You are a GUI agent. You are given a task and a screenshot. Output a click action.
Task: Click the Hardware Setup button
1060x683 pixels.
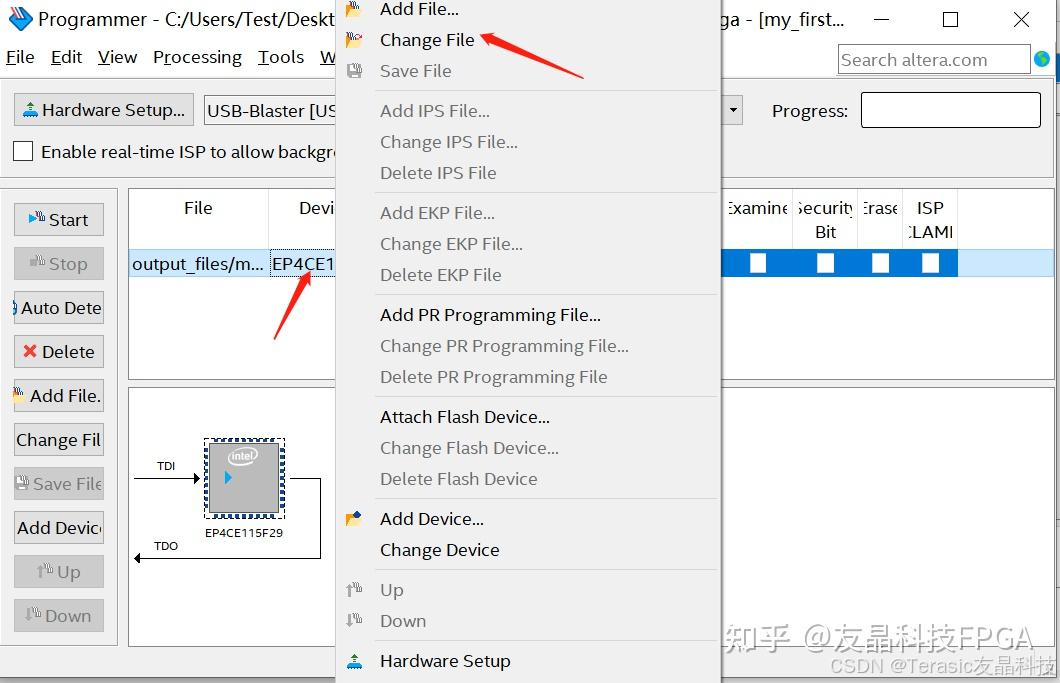(x=103, y=110)
